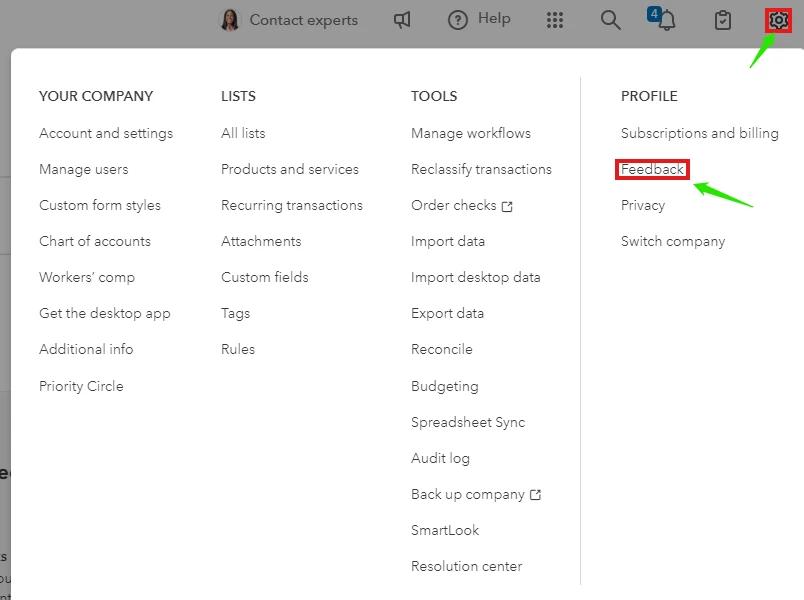Choose Switch company
The image size is (804, 600).
tap(673, 241)
